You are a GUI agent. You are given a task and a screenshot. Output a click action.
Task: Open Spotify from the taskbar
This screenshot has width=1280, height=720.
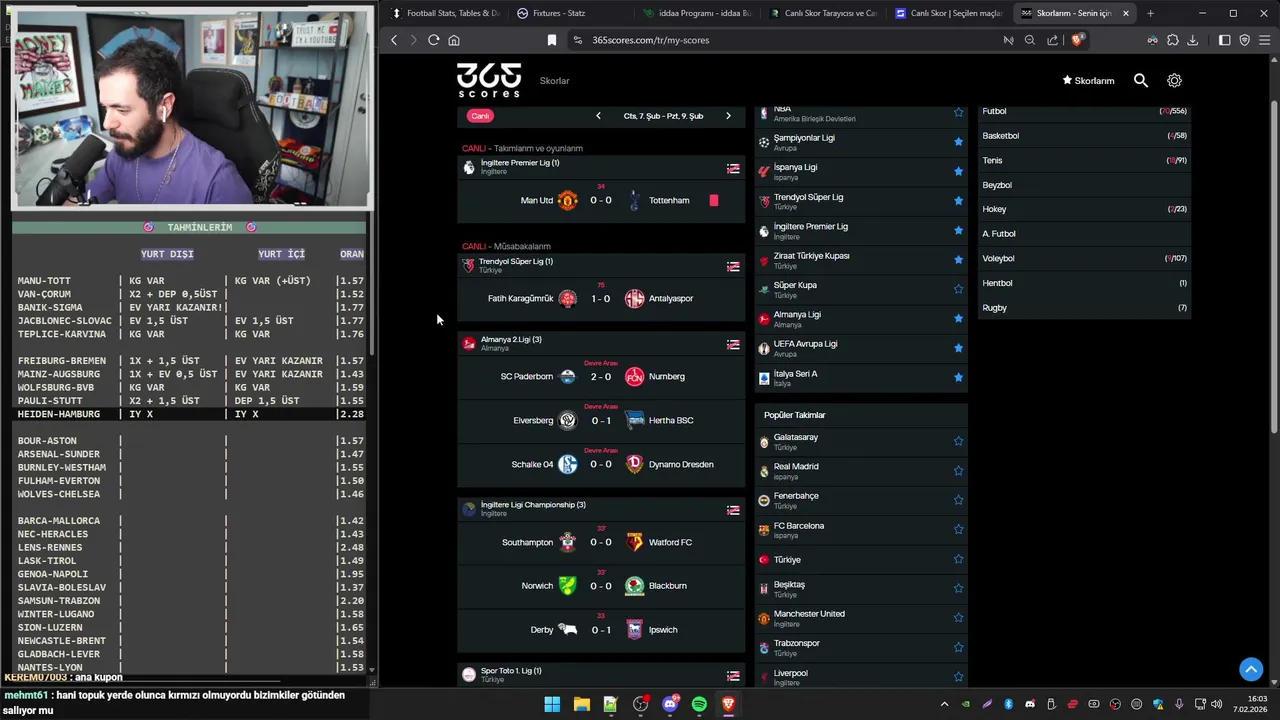click(699, 704)
